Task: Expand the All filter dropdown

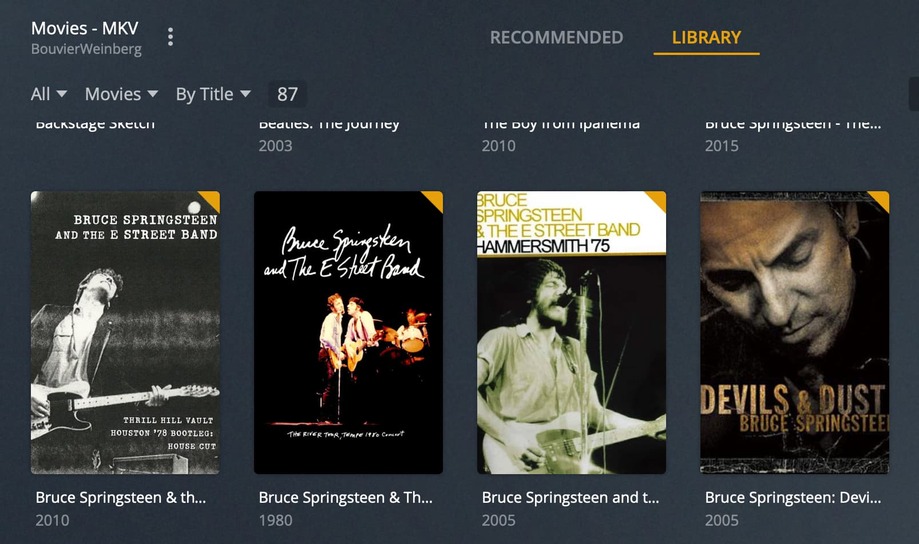Action: point(49,94)
